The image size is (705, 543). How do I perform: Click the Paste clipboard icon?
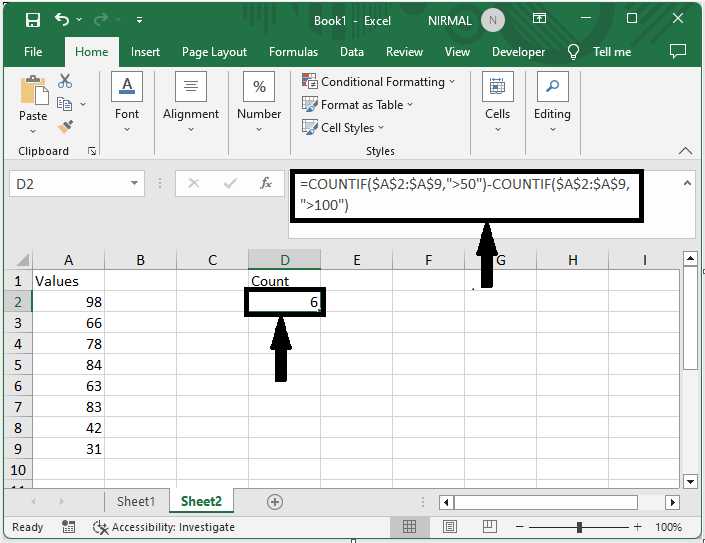(34, 90)
